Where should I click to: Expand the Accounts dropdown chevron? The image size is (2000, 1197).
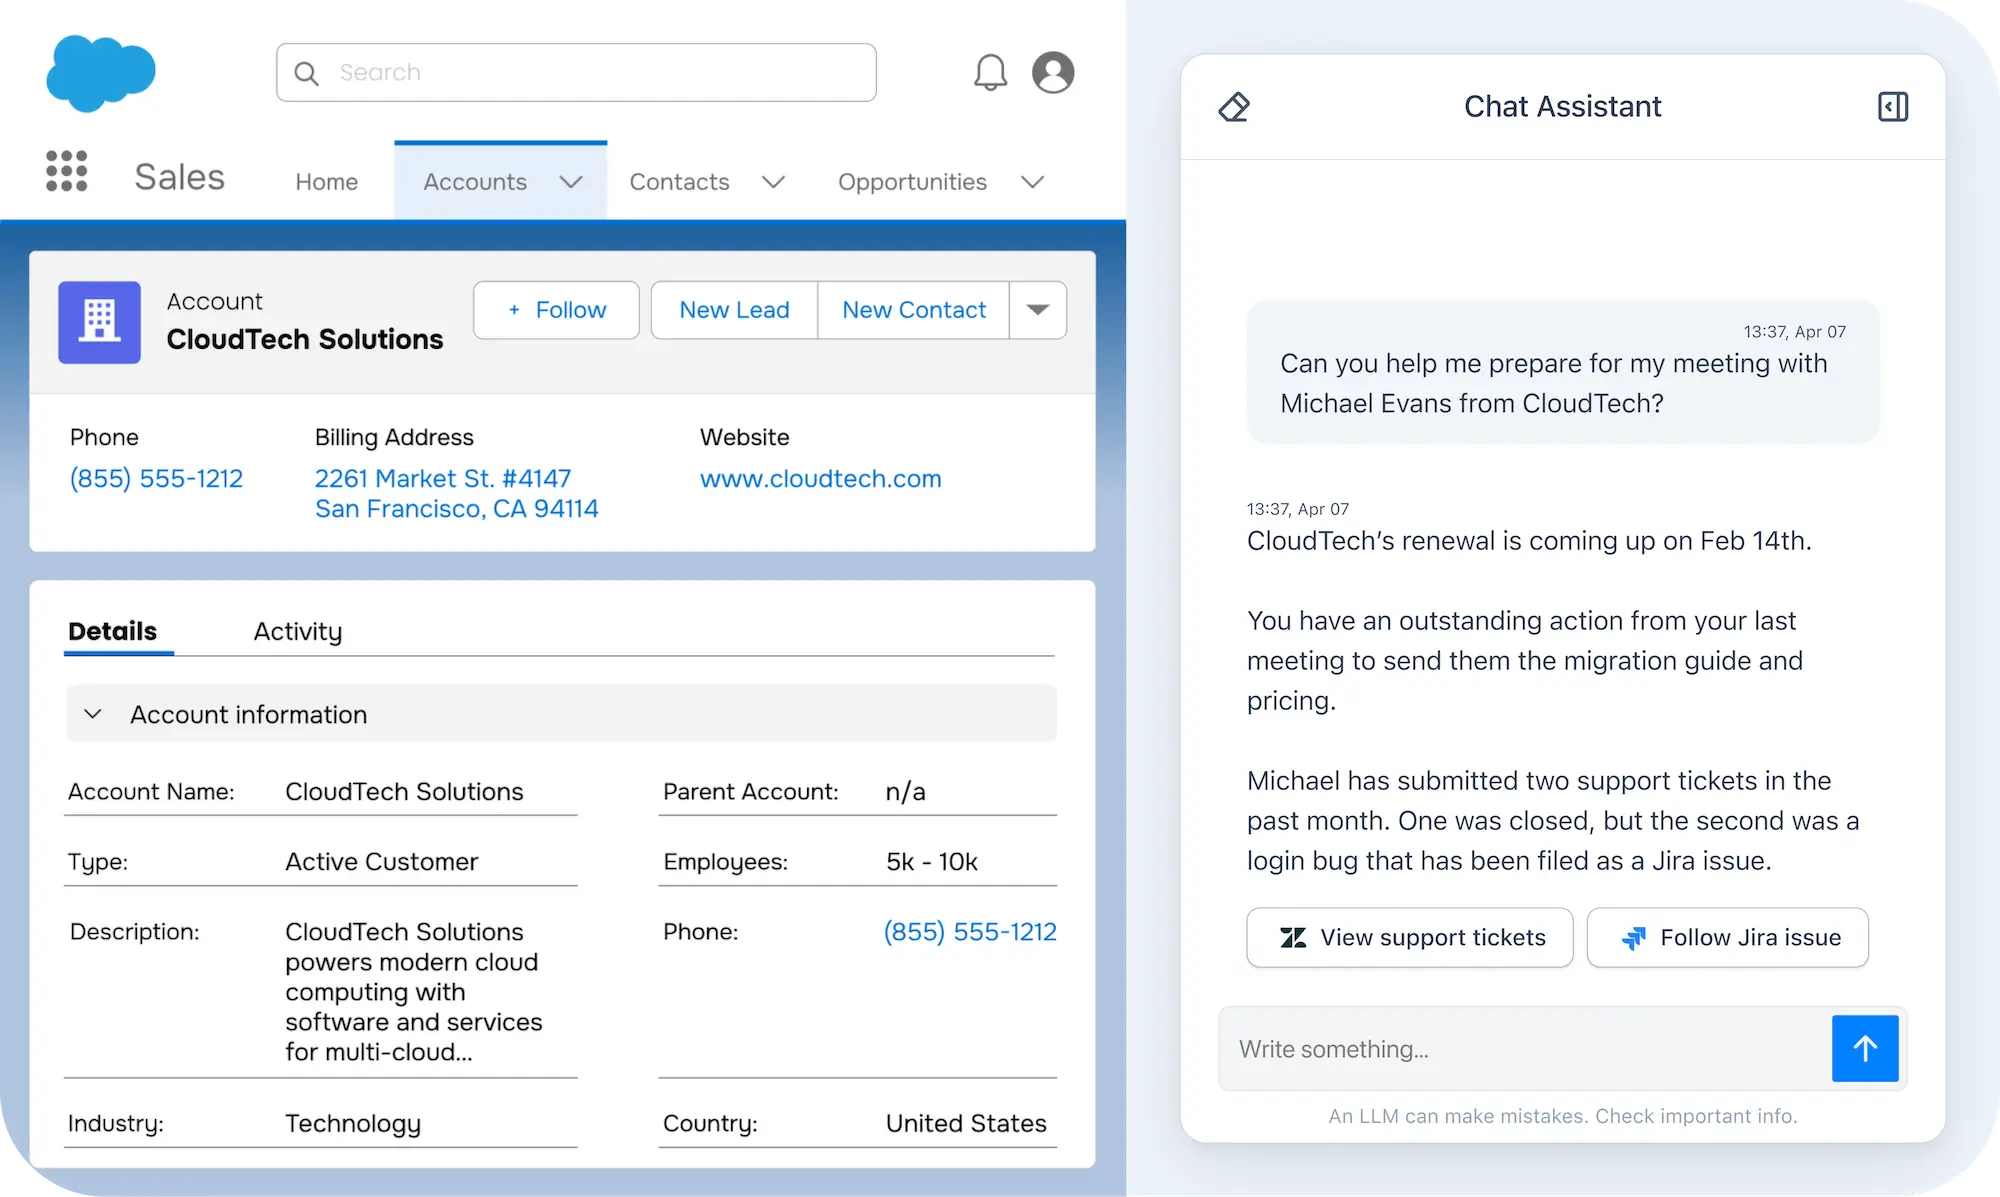coord(571,182)
